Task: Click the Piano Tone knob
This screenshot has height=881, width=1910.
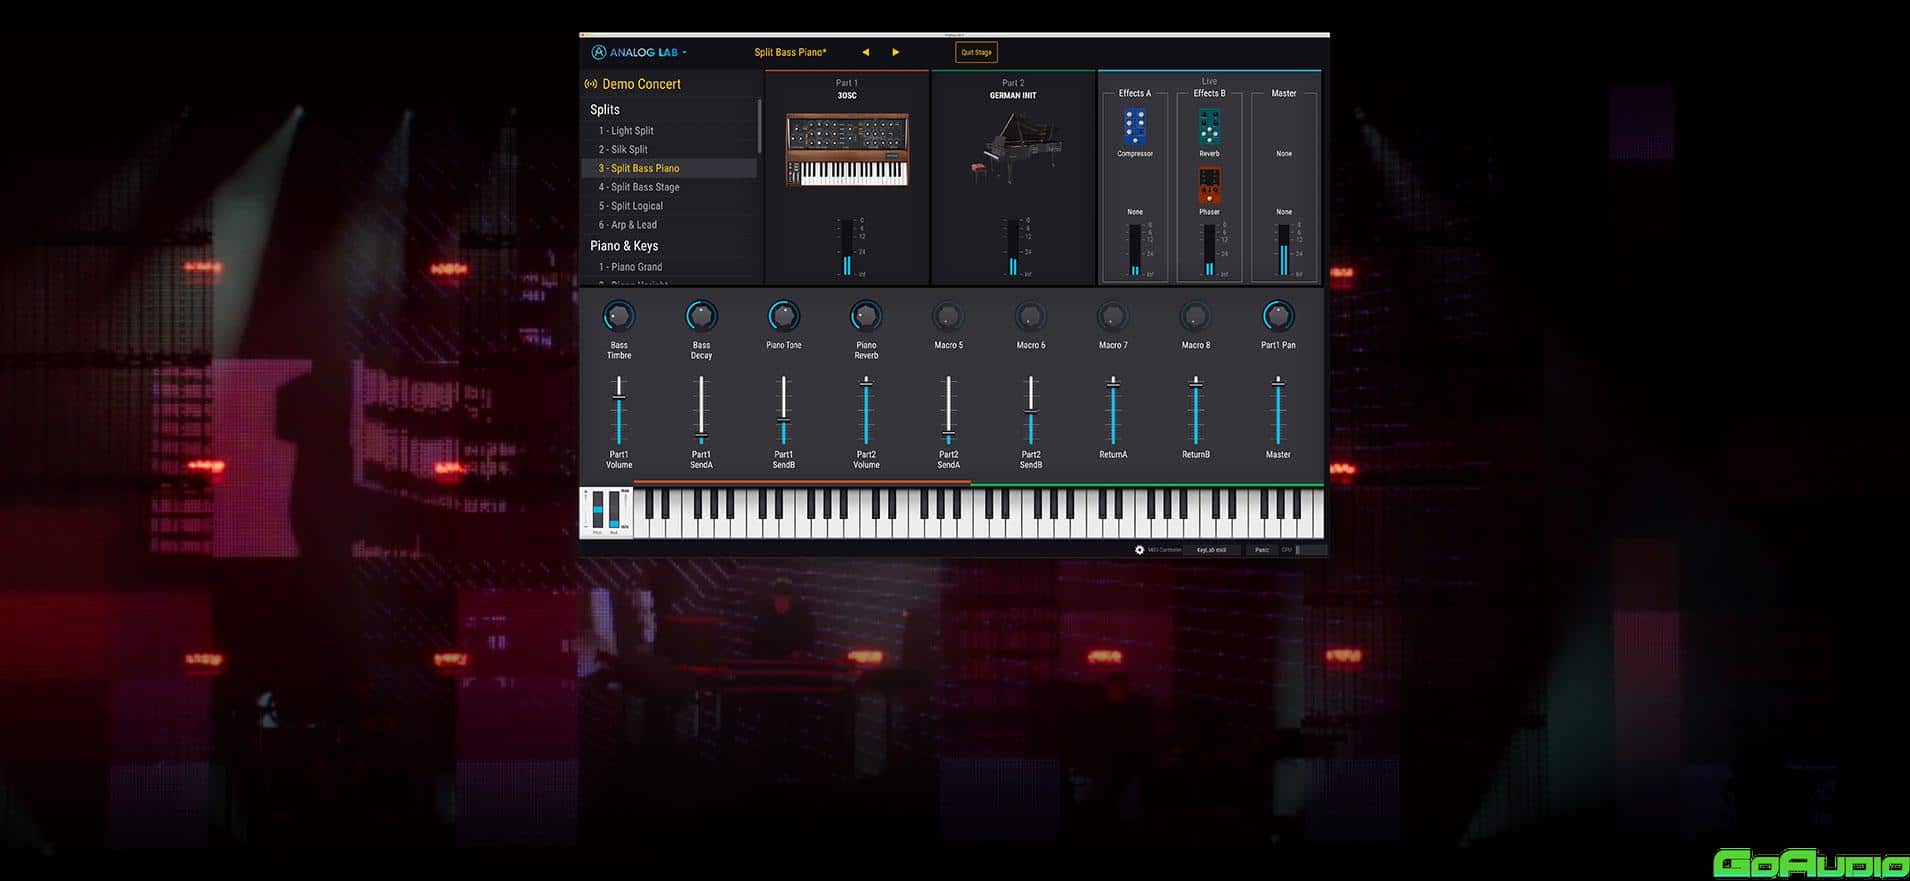Action: click(x=784, y=316)
